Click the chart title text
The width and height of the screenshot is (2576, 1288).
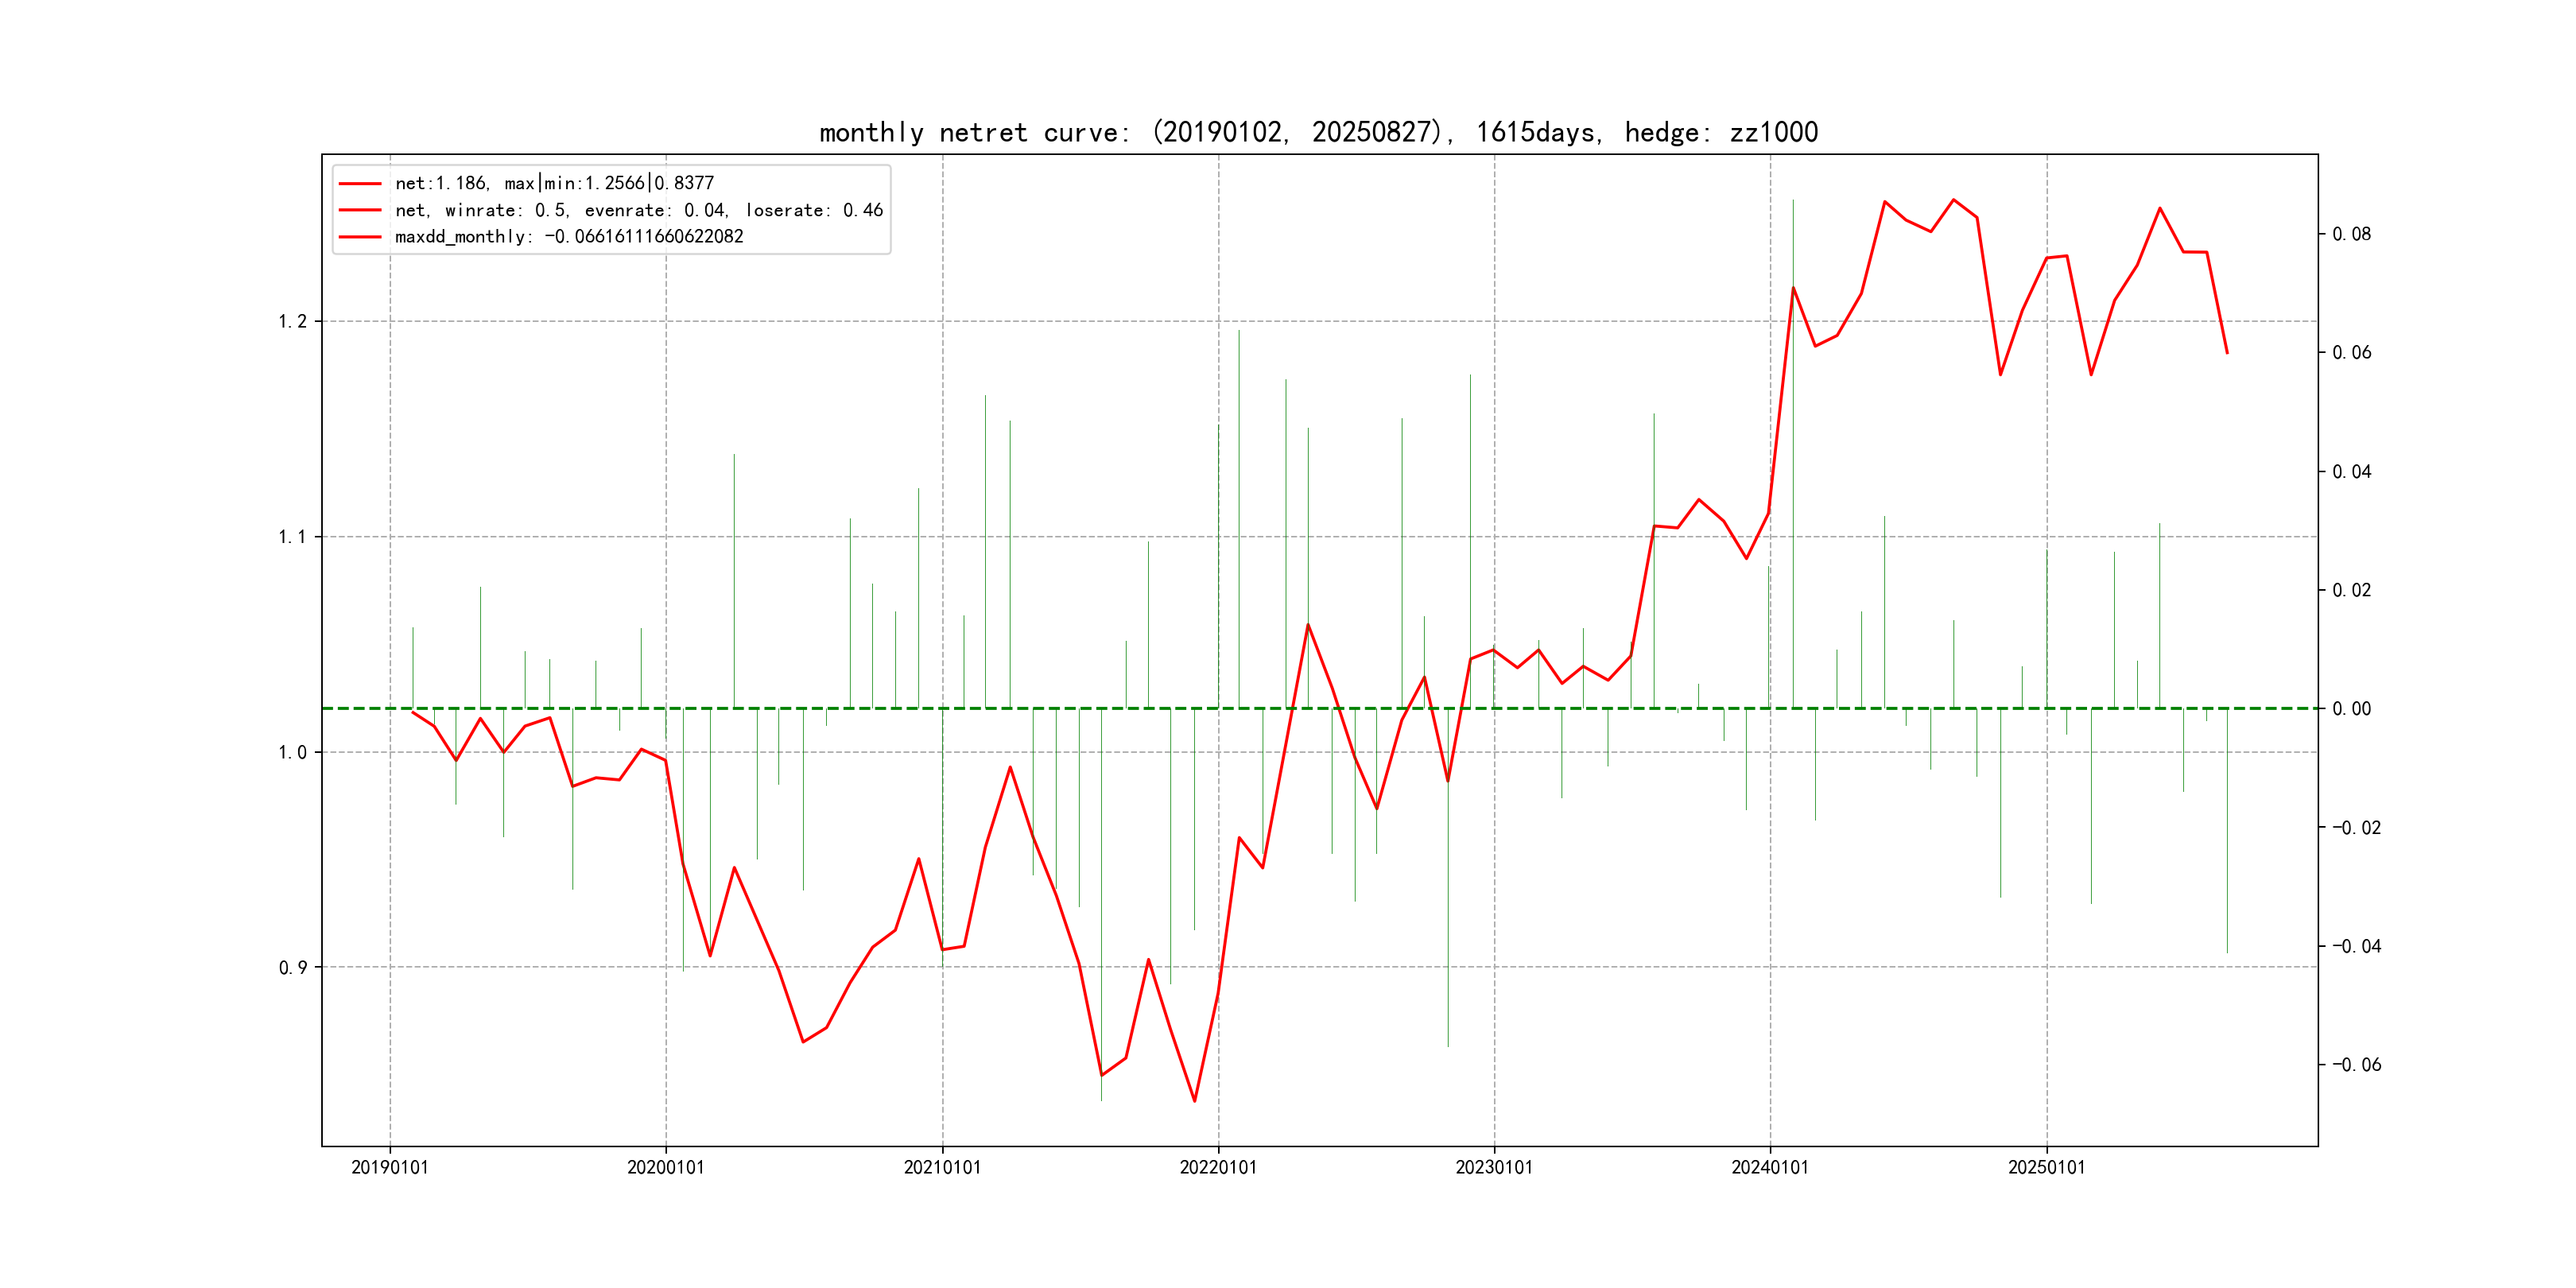[x=1318, y=132]
